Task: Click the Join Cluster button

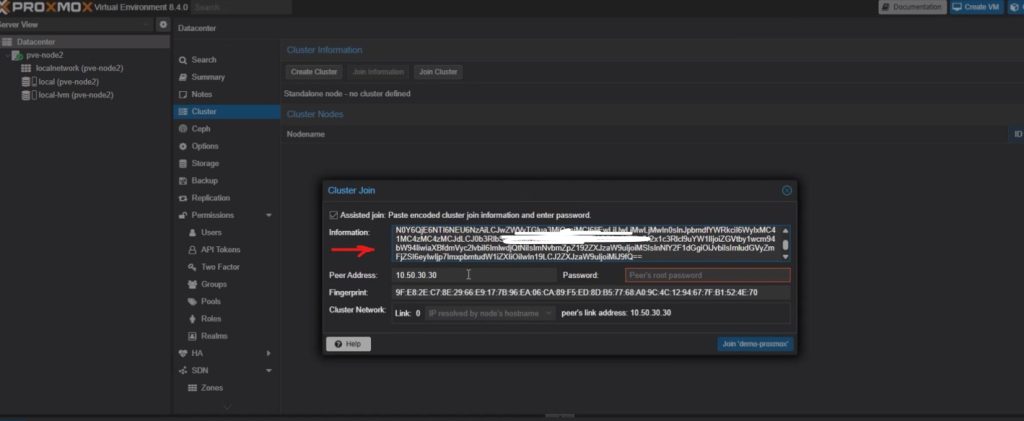Action: [438, 72]
